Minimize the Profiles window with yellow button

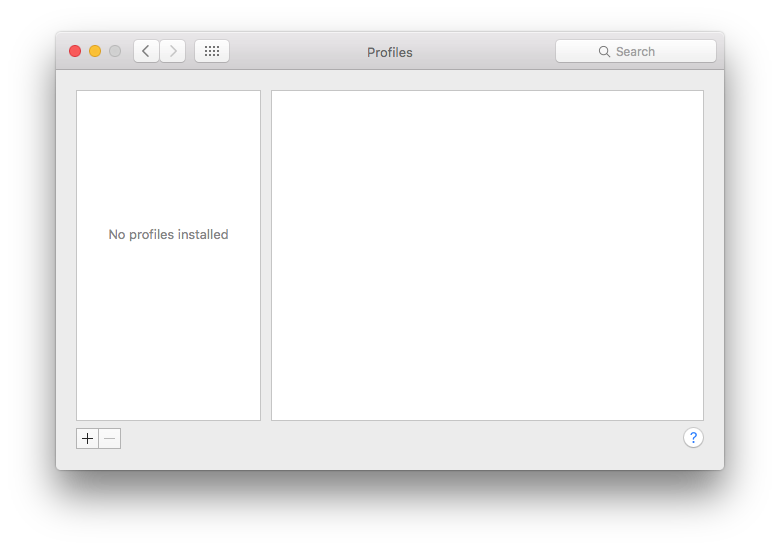pyautogui.click(x=95, y=51)
